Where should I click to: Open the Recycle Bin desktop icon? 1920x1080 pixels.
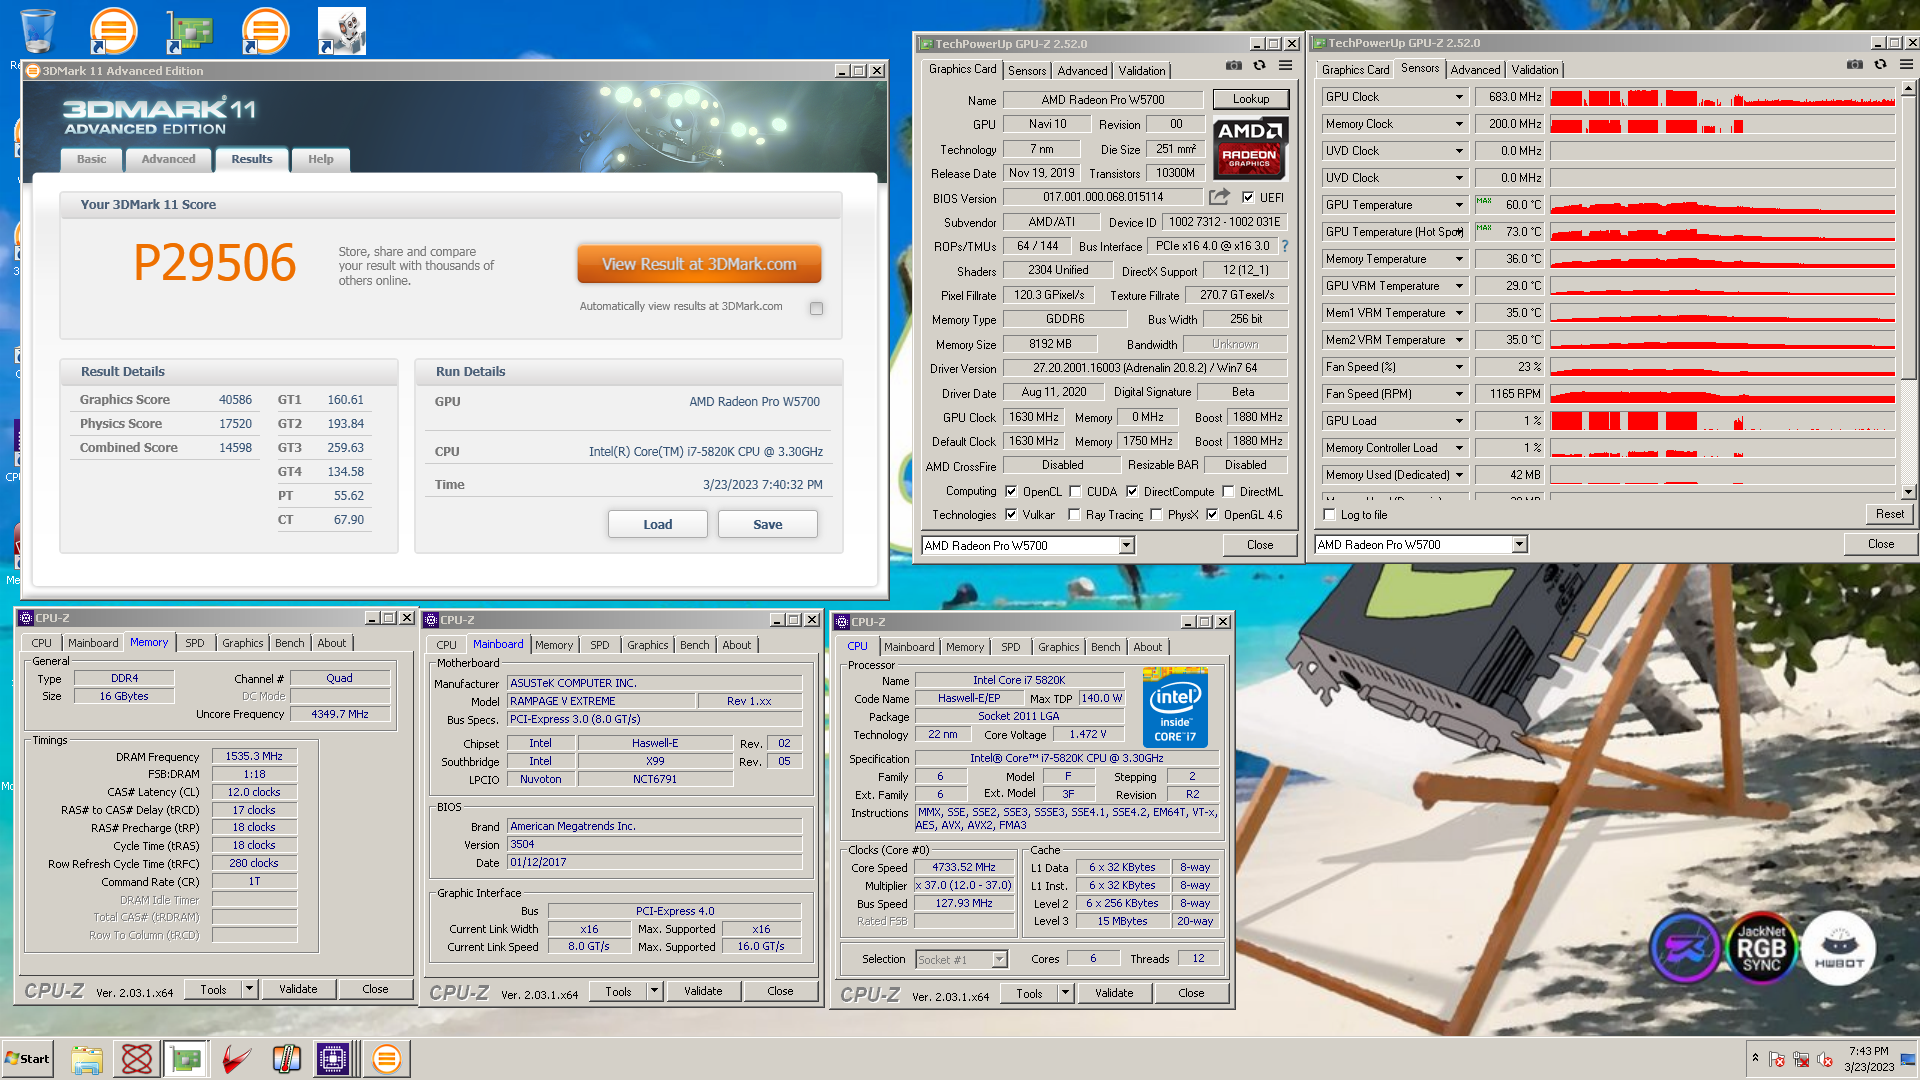click(x=38, y=30)
